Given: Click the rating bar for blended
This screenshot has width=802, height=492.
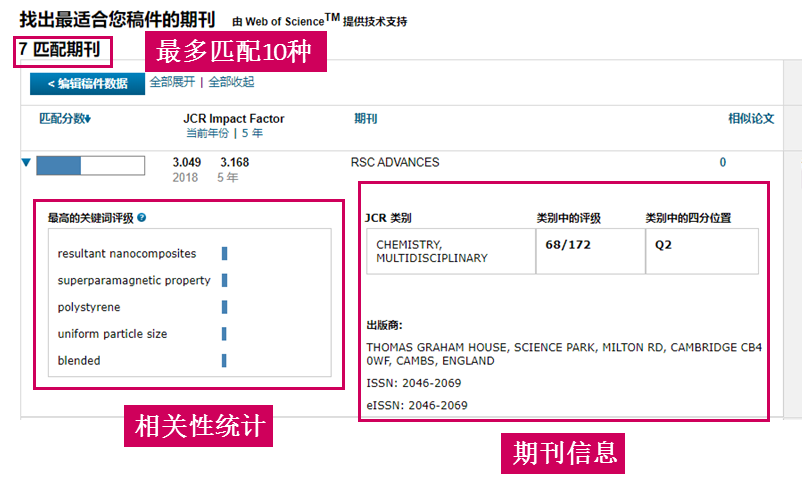Looking at the screenshot, I should [x=224, y=361].
